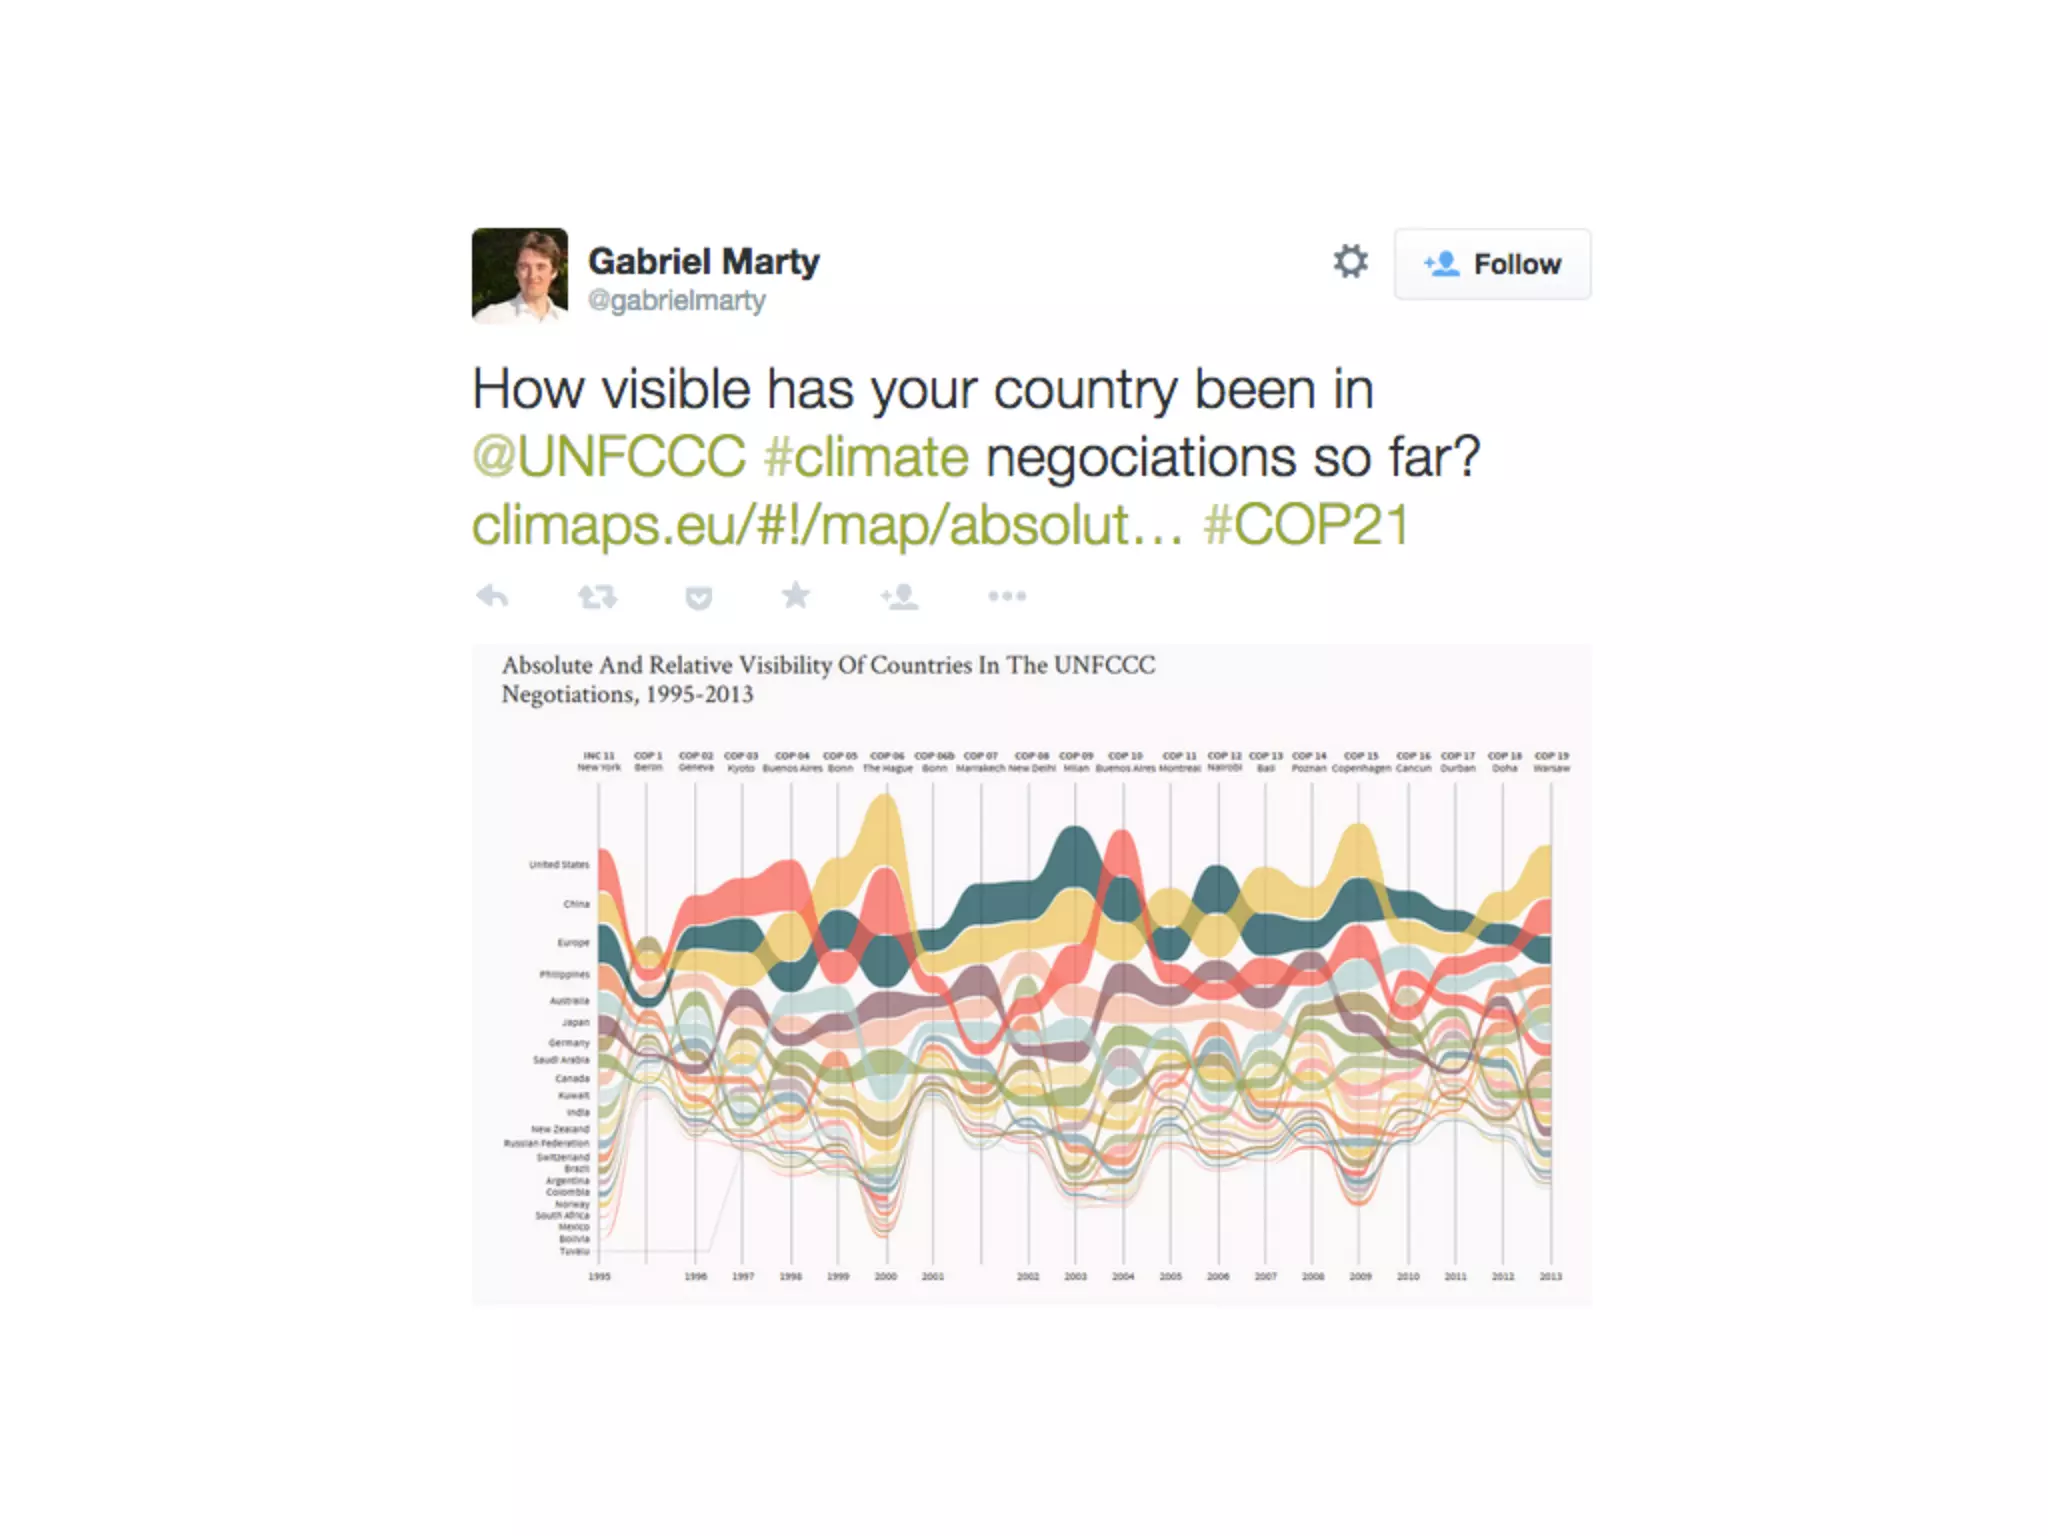Open Gabriel Marty's profile photo
This screenshot has width=2048, height=1536.
[520, 275]
